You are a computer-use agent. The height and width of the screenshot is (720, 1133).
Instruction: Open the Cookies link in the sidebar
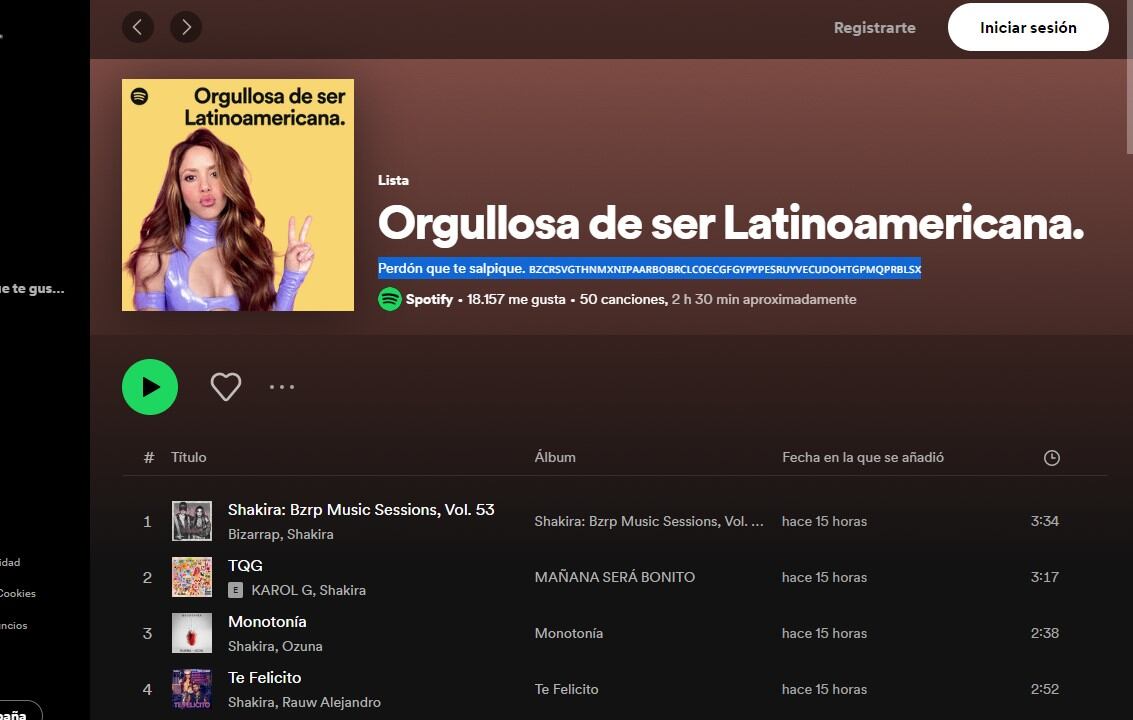[17, 593]
